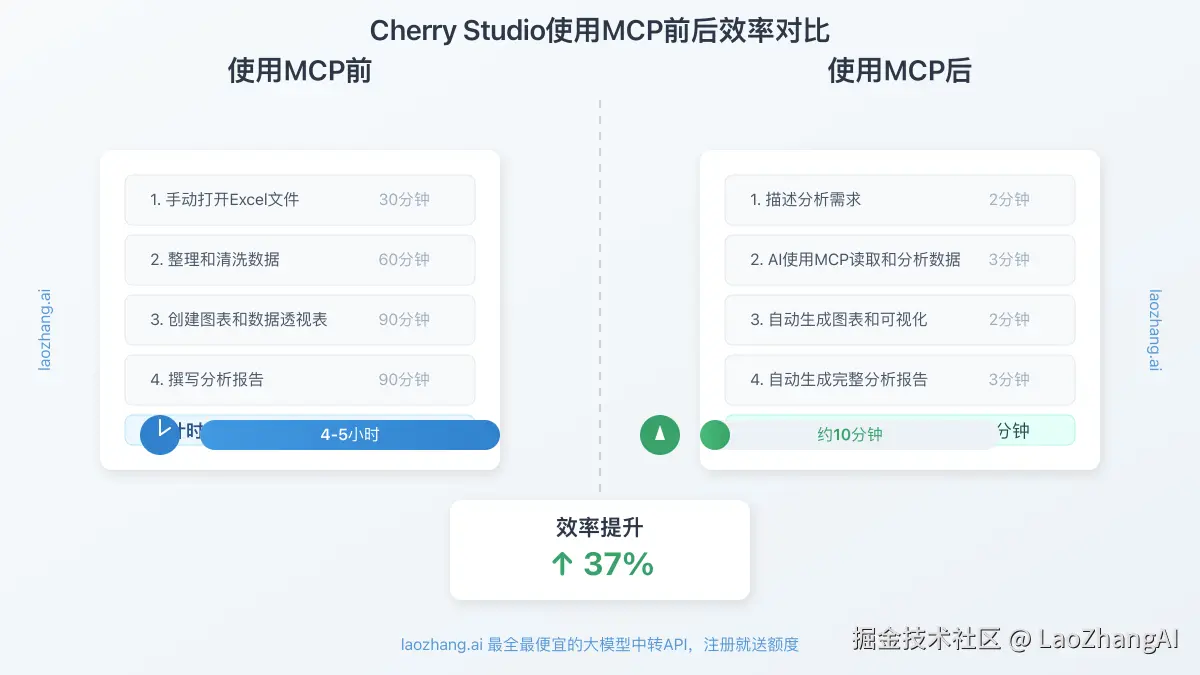Click the green upward arrow circle icon
This screenshot has height=675, width=1200.
pyautogui.click(x=660, y=435)
